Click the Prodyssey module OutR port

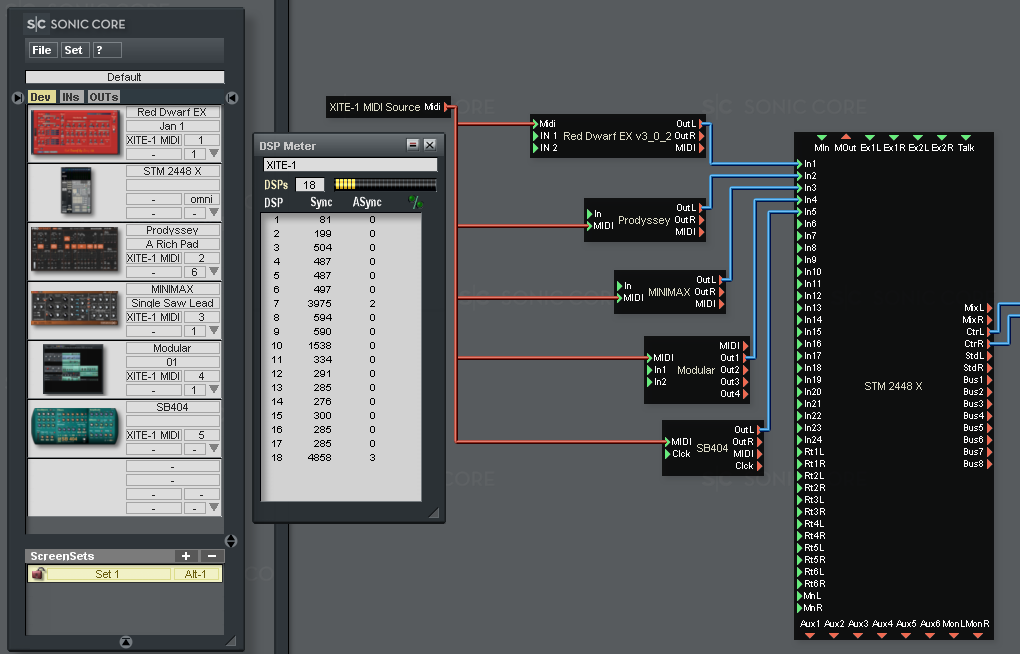(x=702, y=220)
